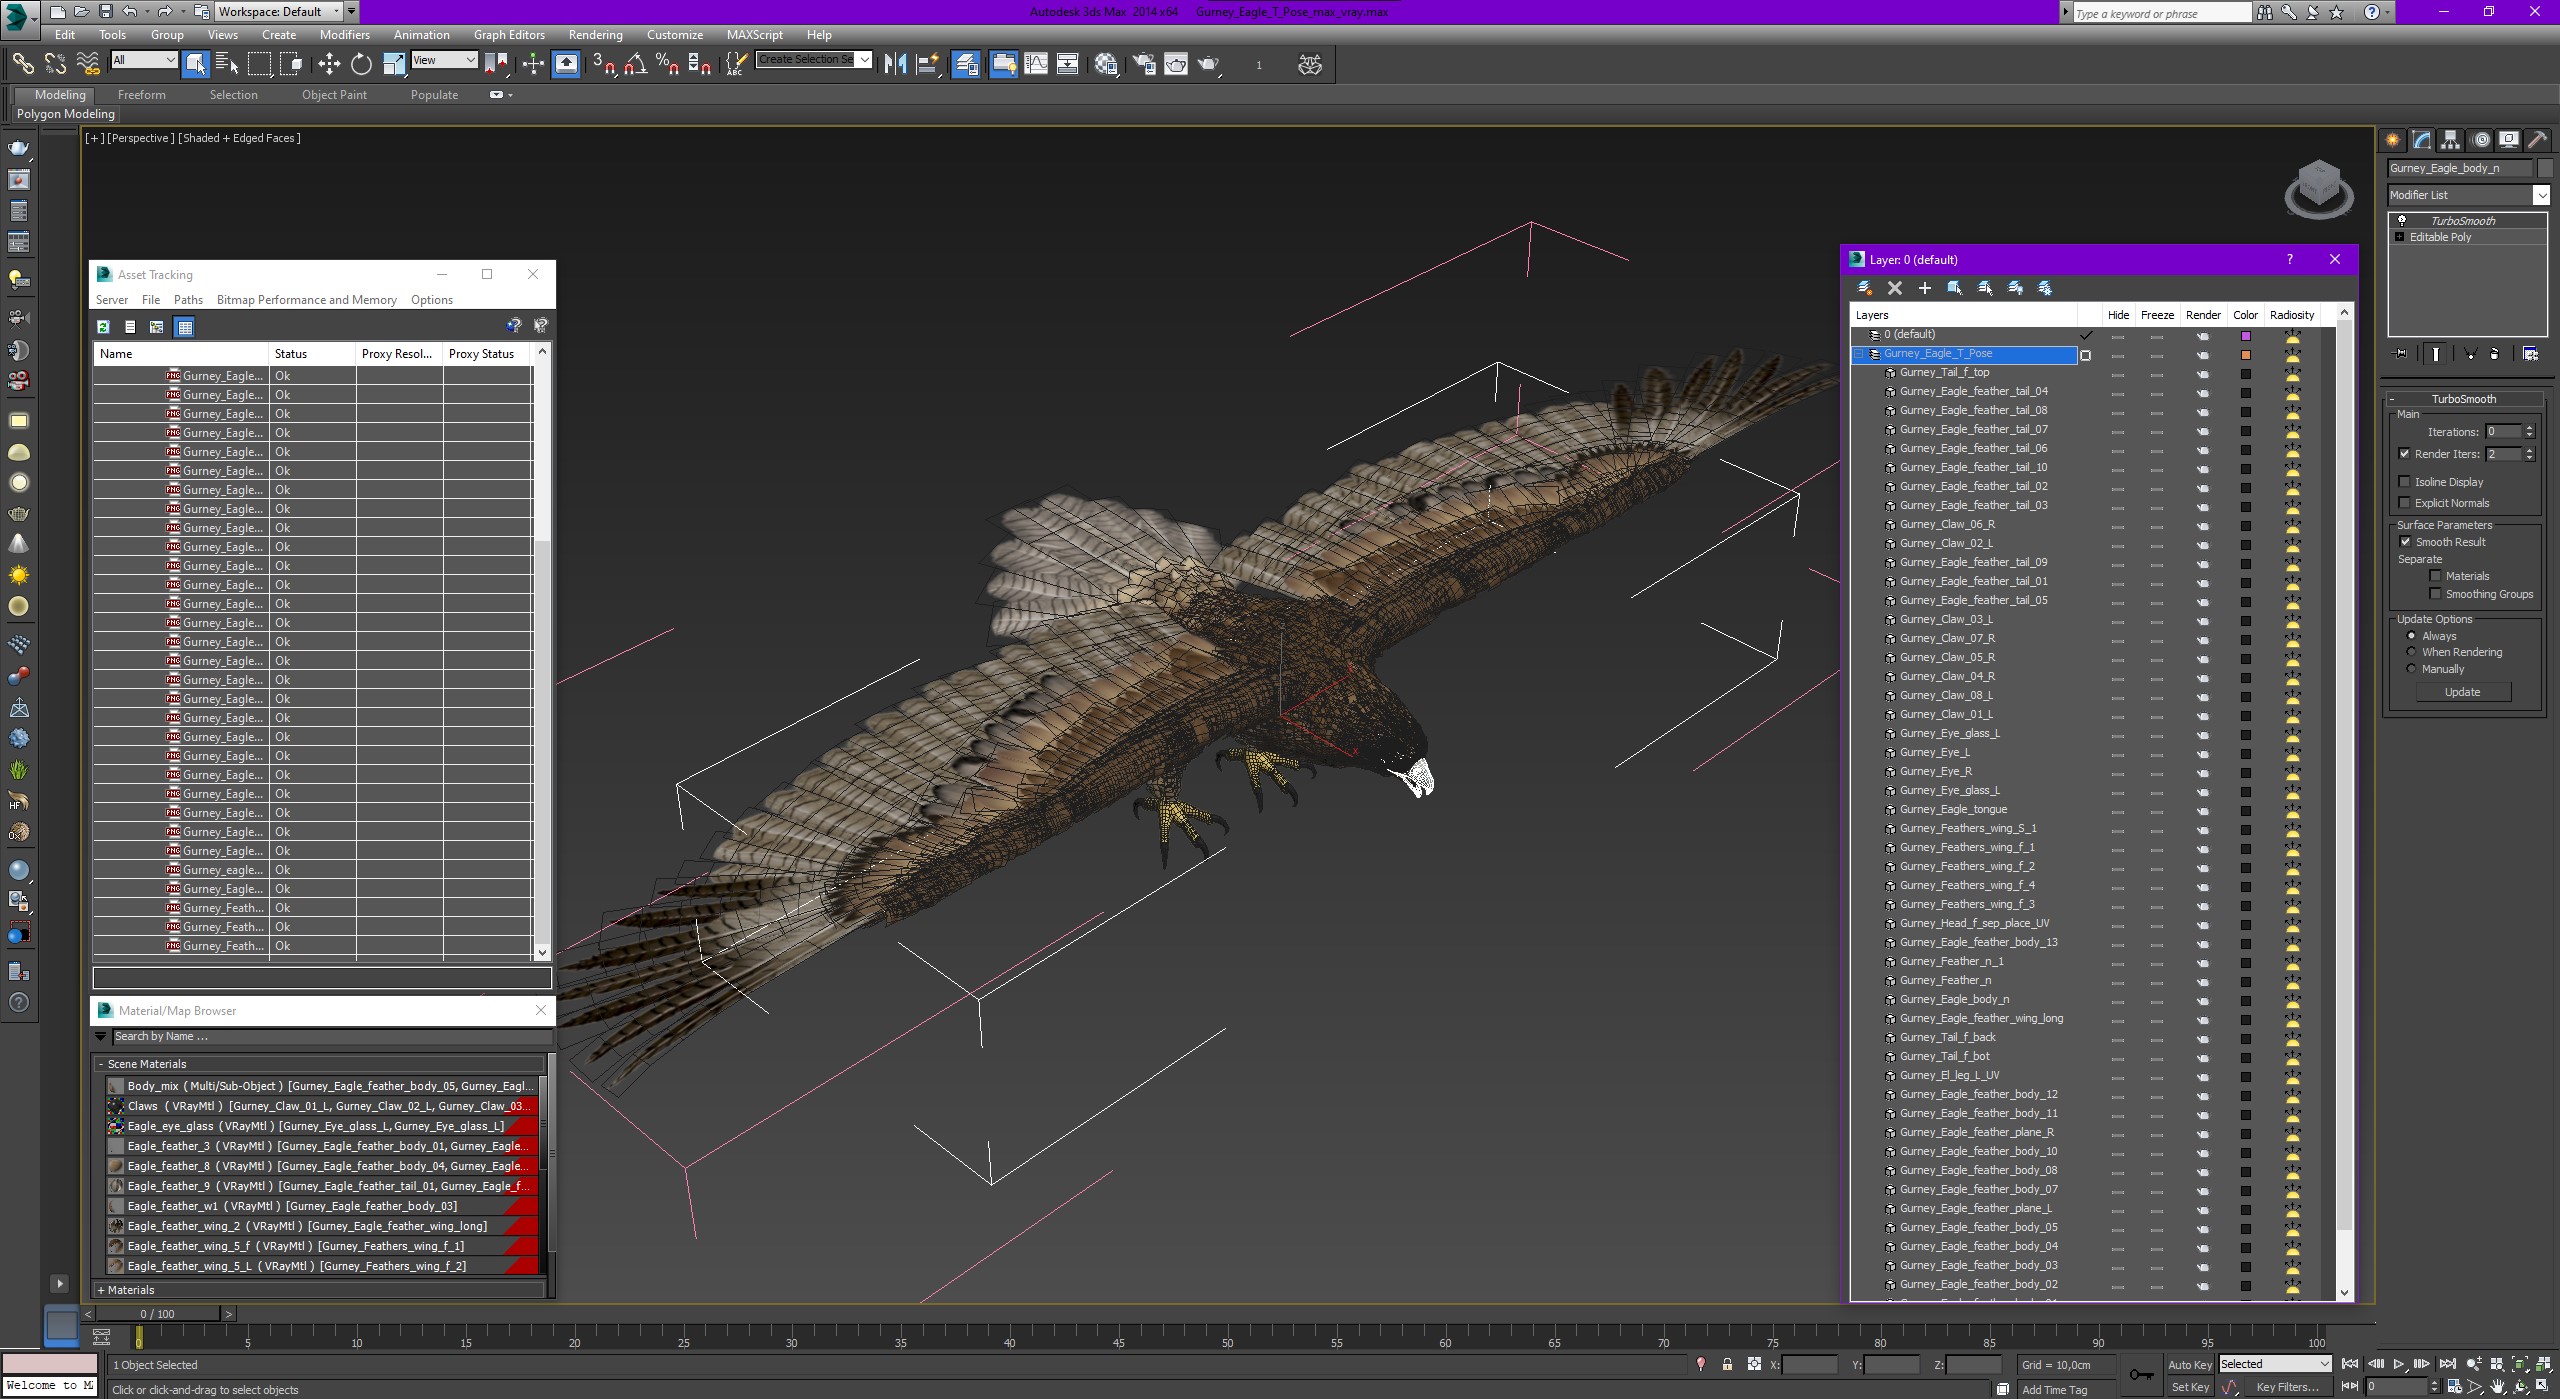The height and width of the screenshot is (1399, 2560).
Task: Refresh the Asset Tracking list
Action: point(103,327)
